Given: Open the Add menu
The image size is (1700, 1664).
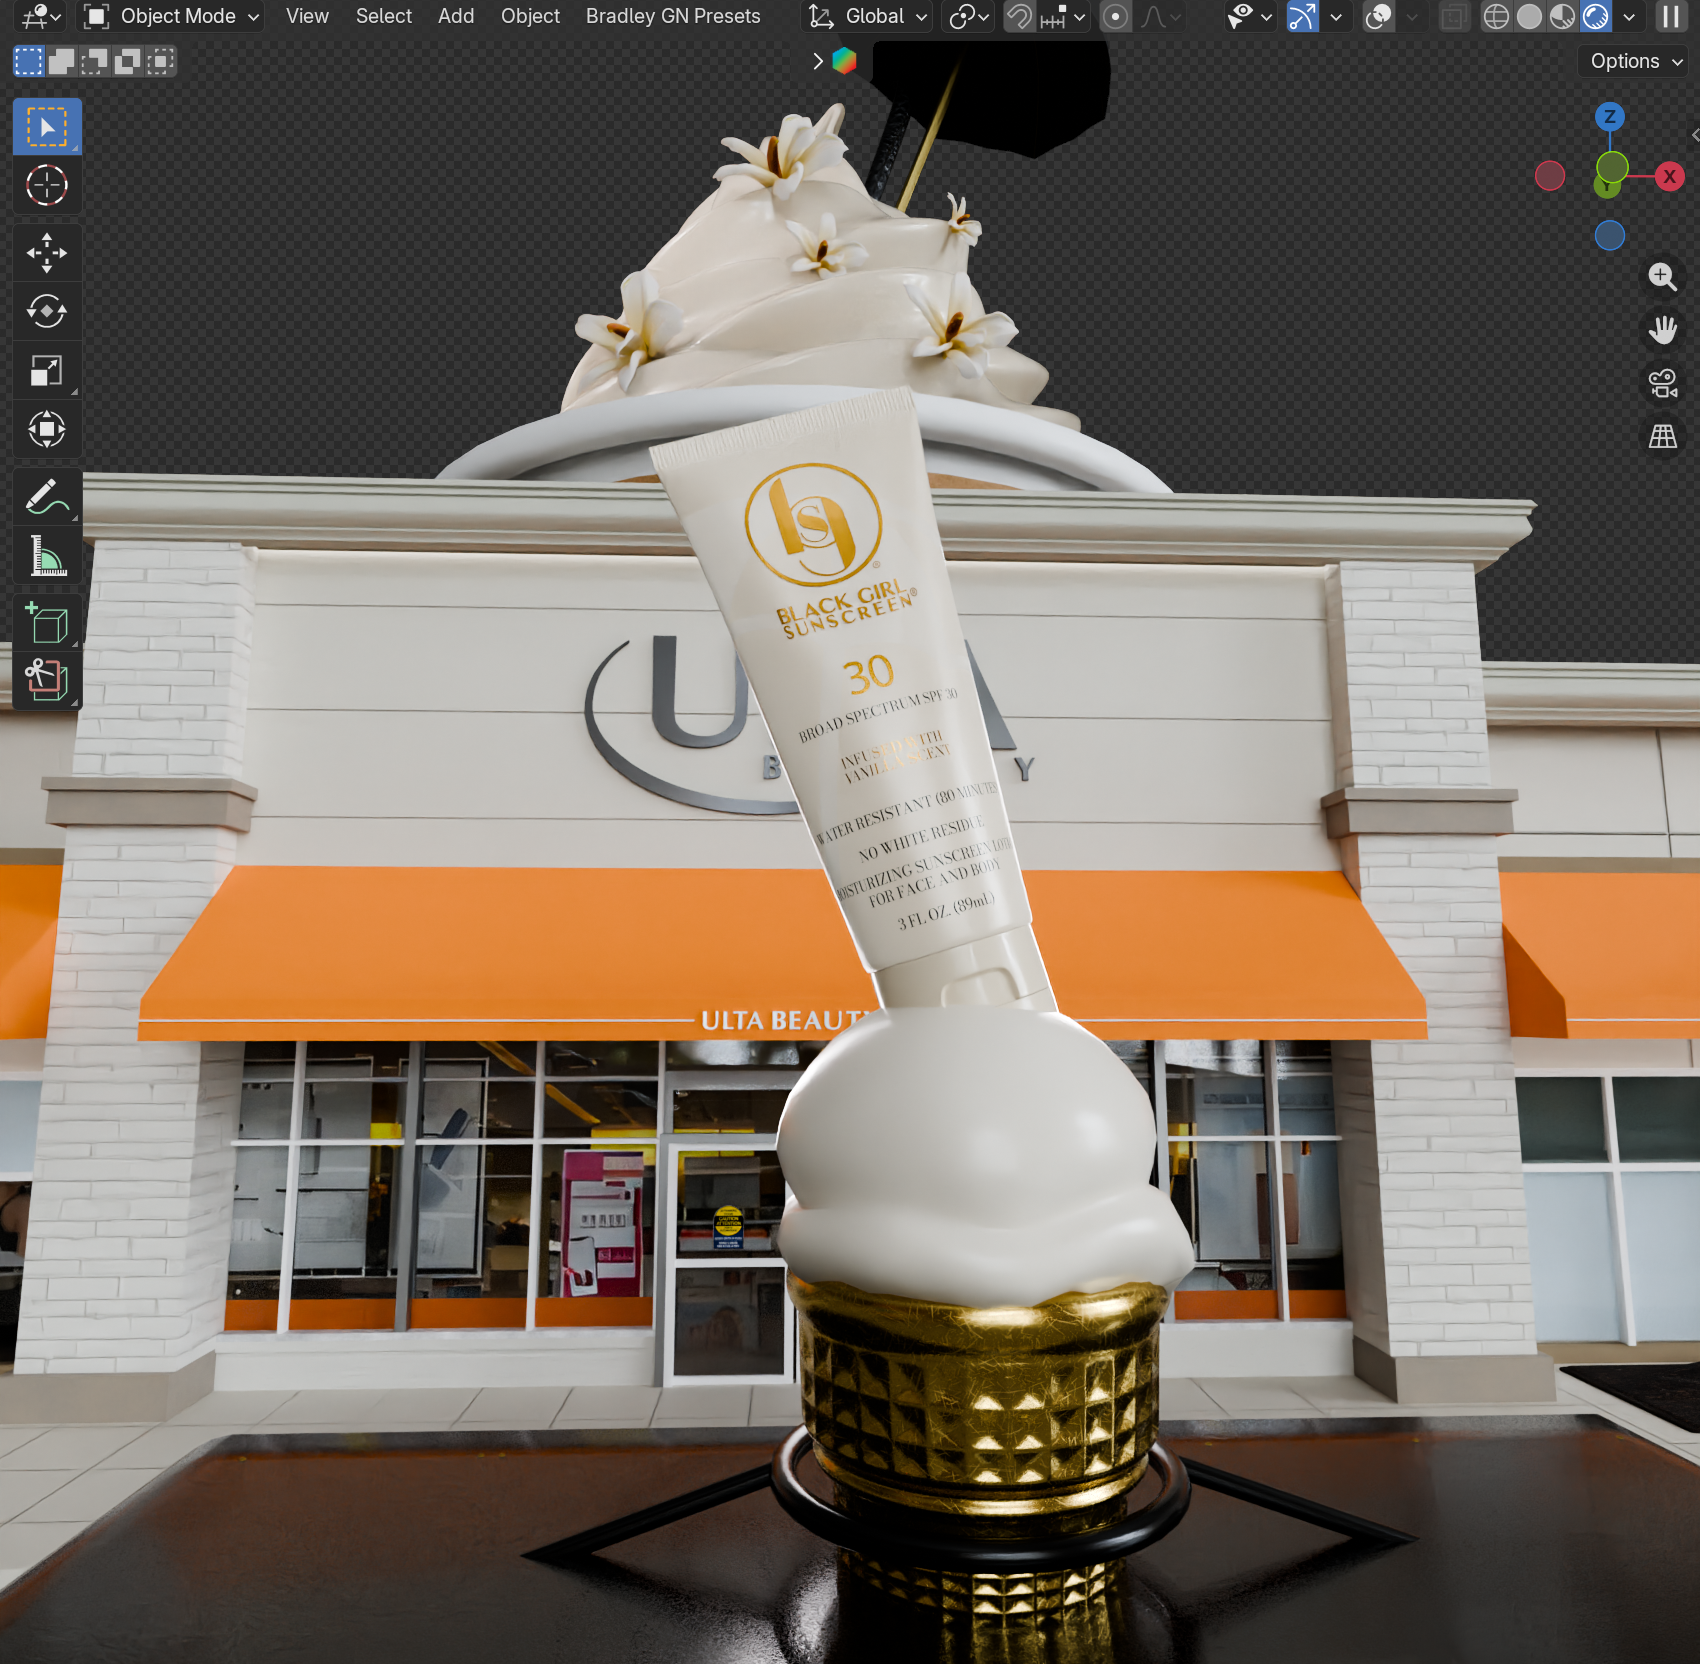Looking at the screenshot, I should [x=456, y=16].
